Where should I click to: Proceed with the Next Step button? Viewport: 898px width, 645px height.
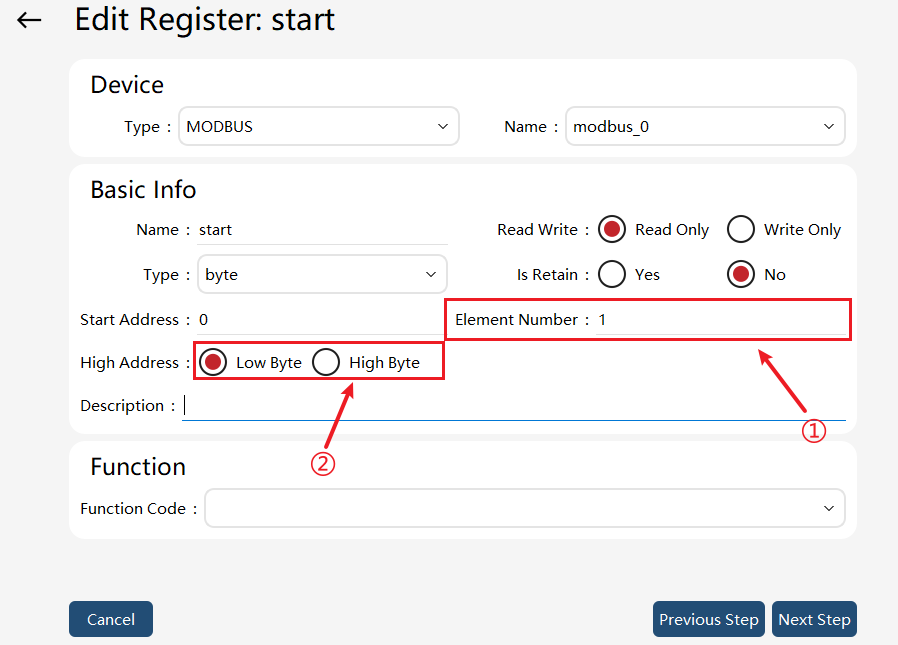pos(814,619)
